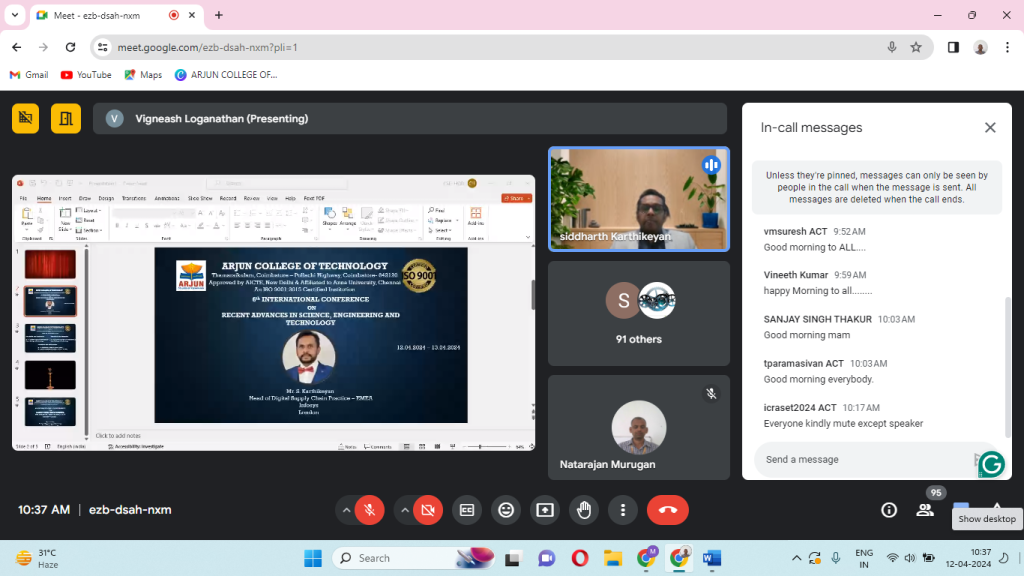Toggle closed captions
The height and width of the screenshot is (576, 1024).
pyautogui.click(x=467, y=510)
